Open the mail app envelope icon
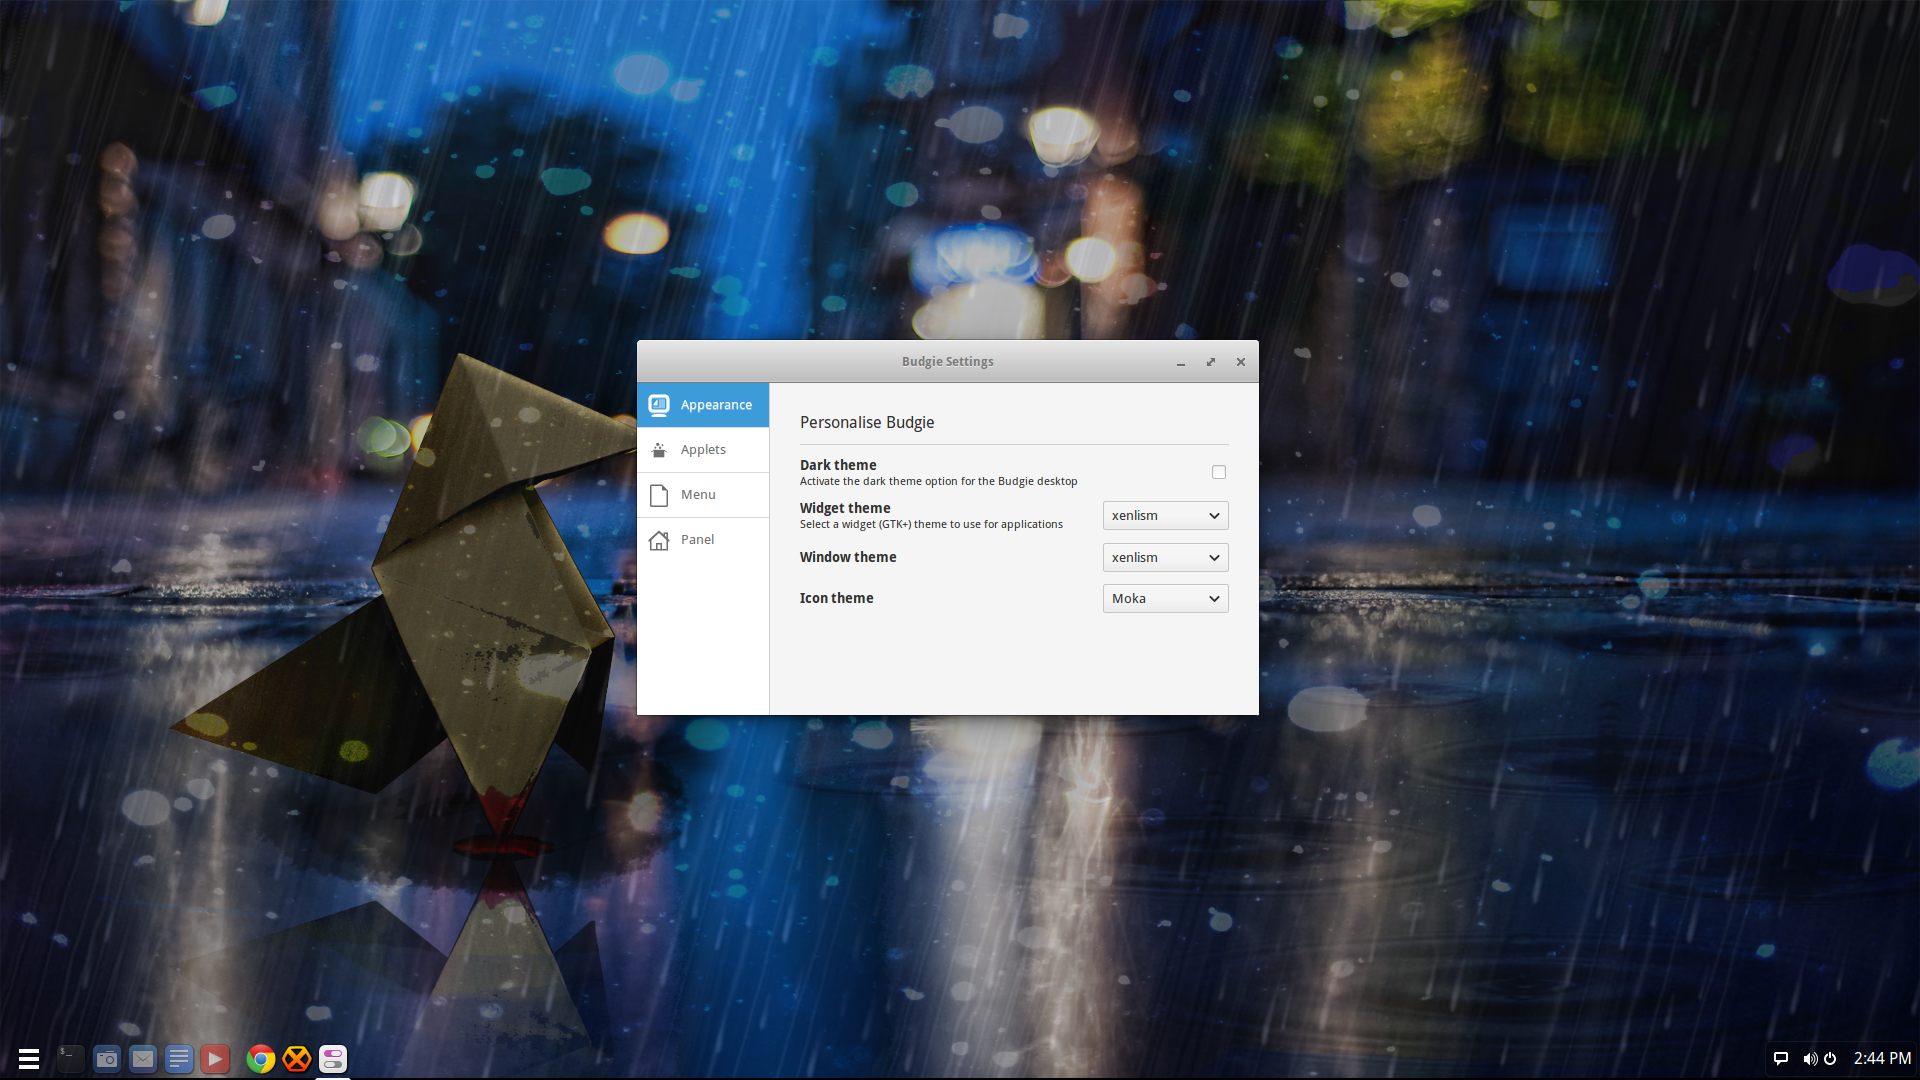1920x1080 pixels. [x=143, y=1058]
